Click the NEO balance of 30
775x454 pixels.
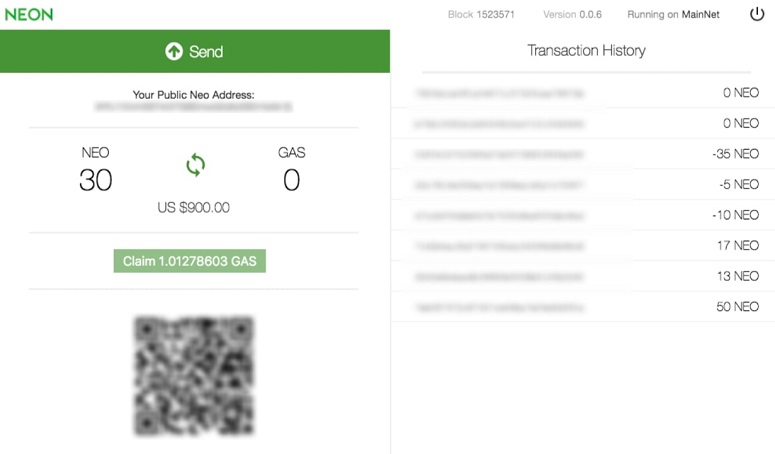(96, 181)
